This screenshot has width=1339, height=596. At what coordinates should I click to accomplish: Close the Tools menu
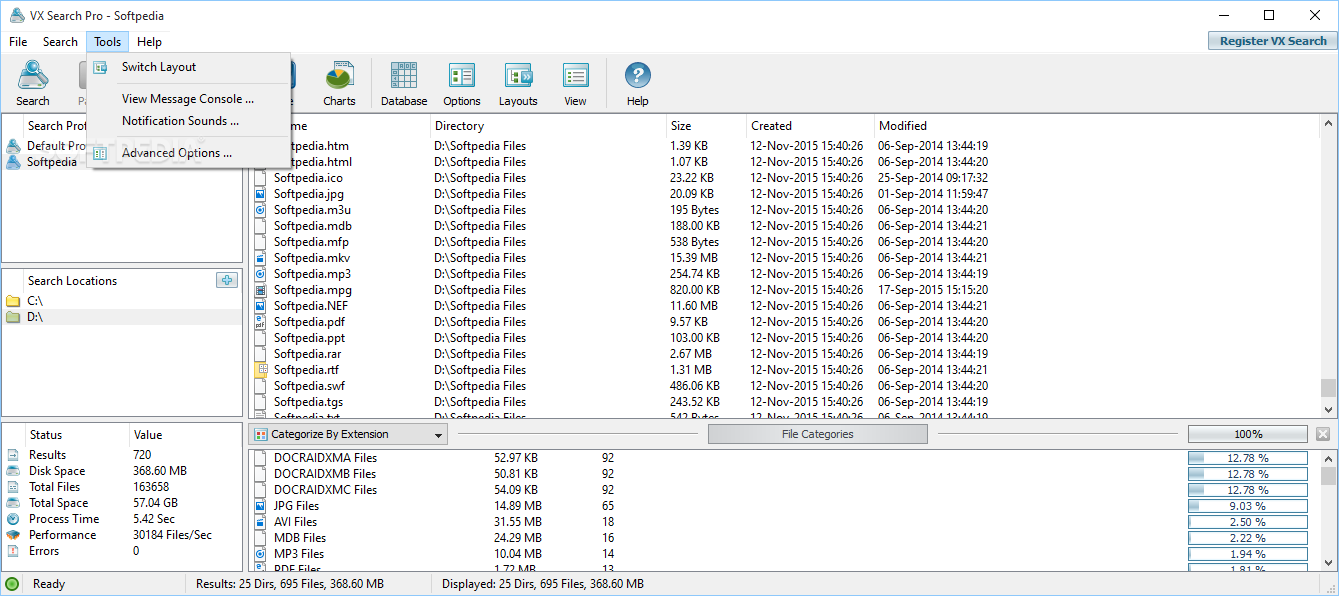(108, 42)
